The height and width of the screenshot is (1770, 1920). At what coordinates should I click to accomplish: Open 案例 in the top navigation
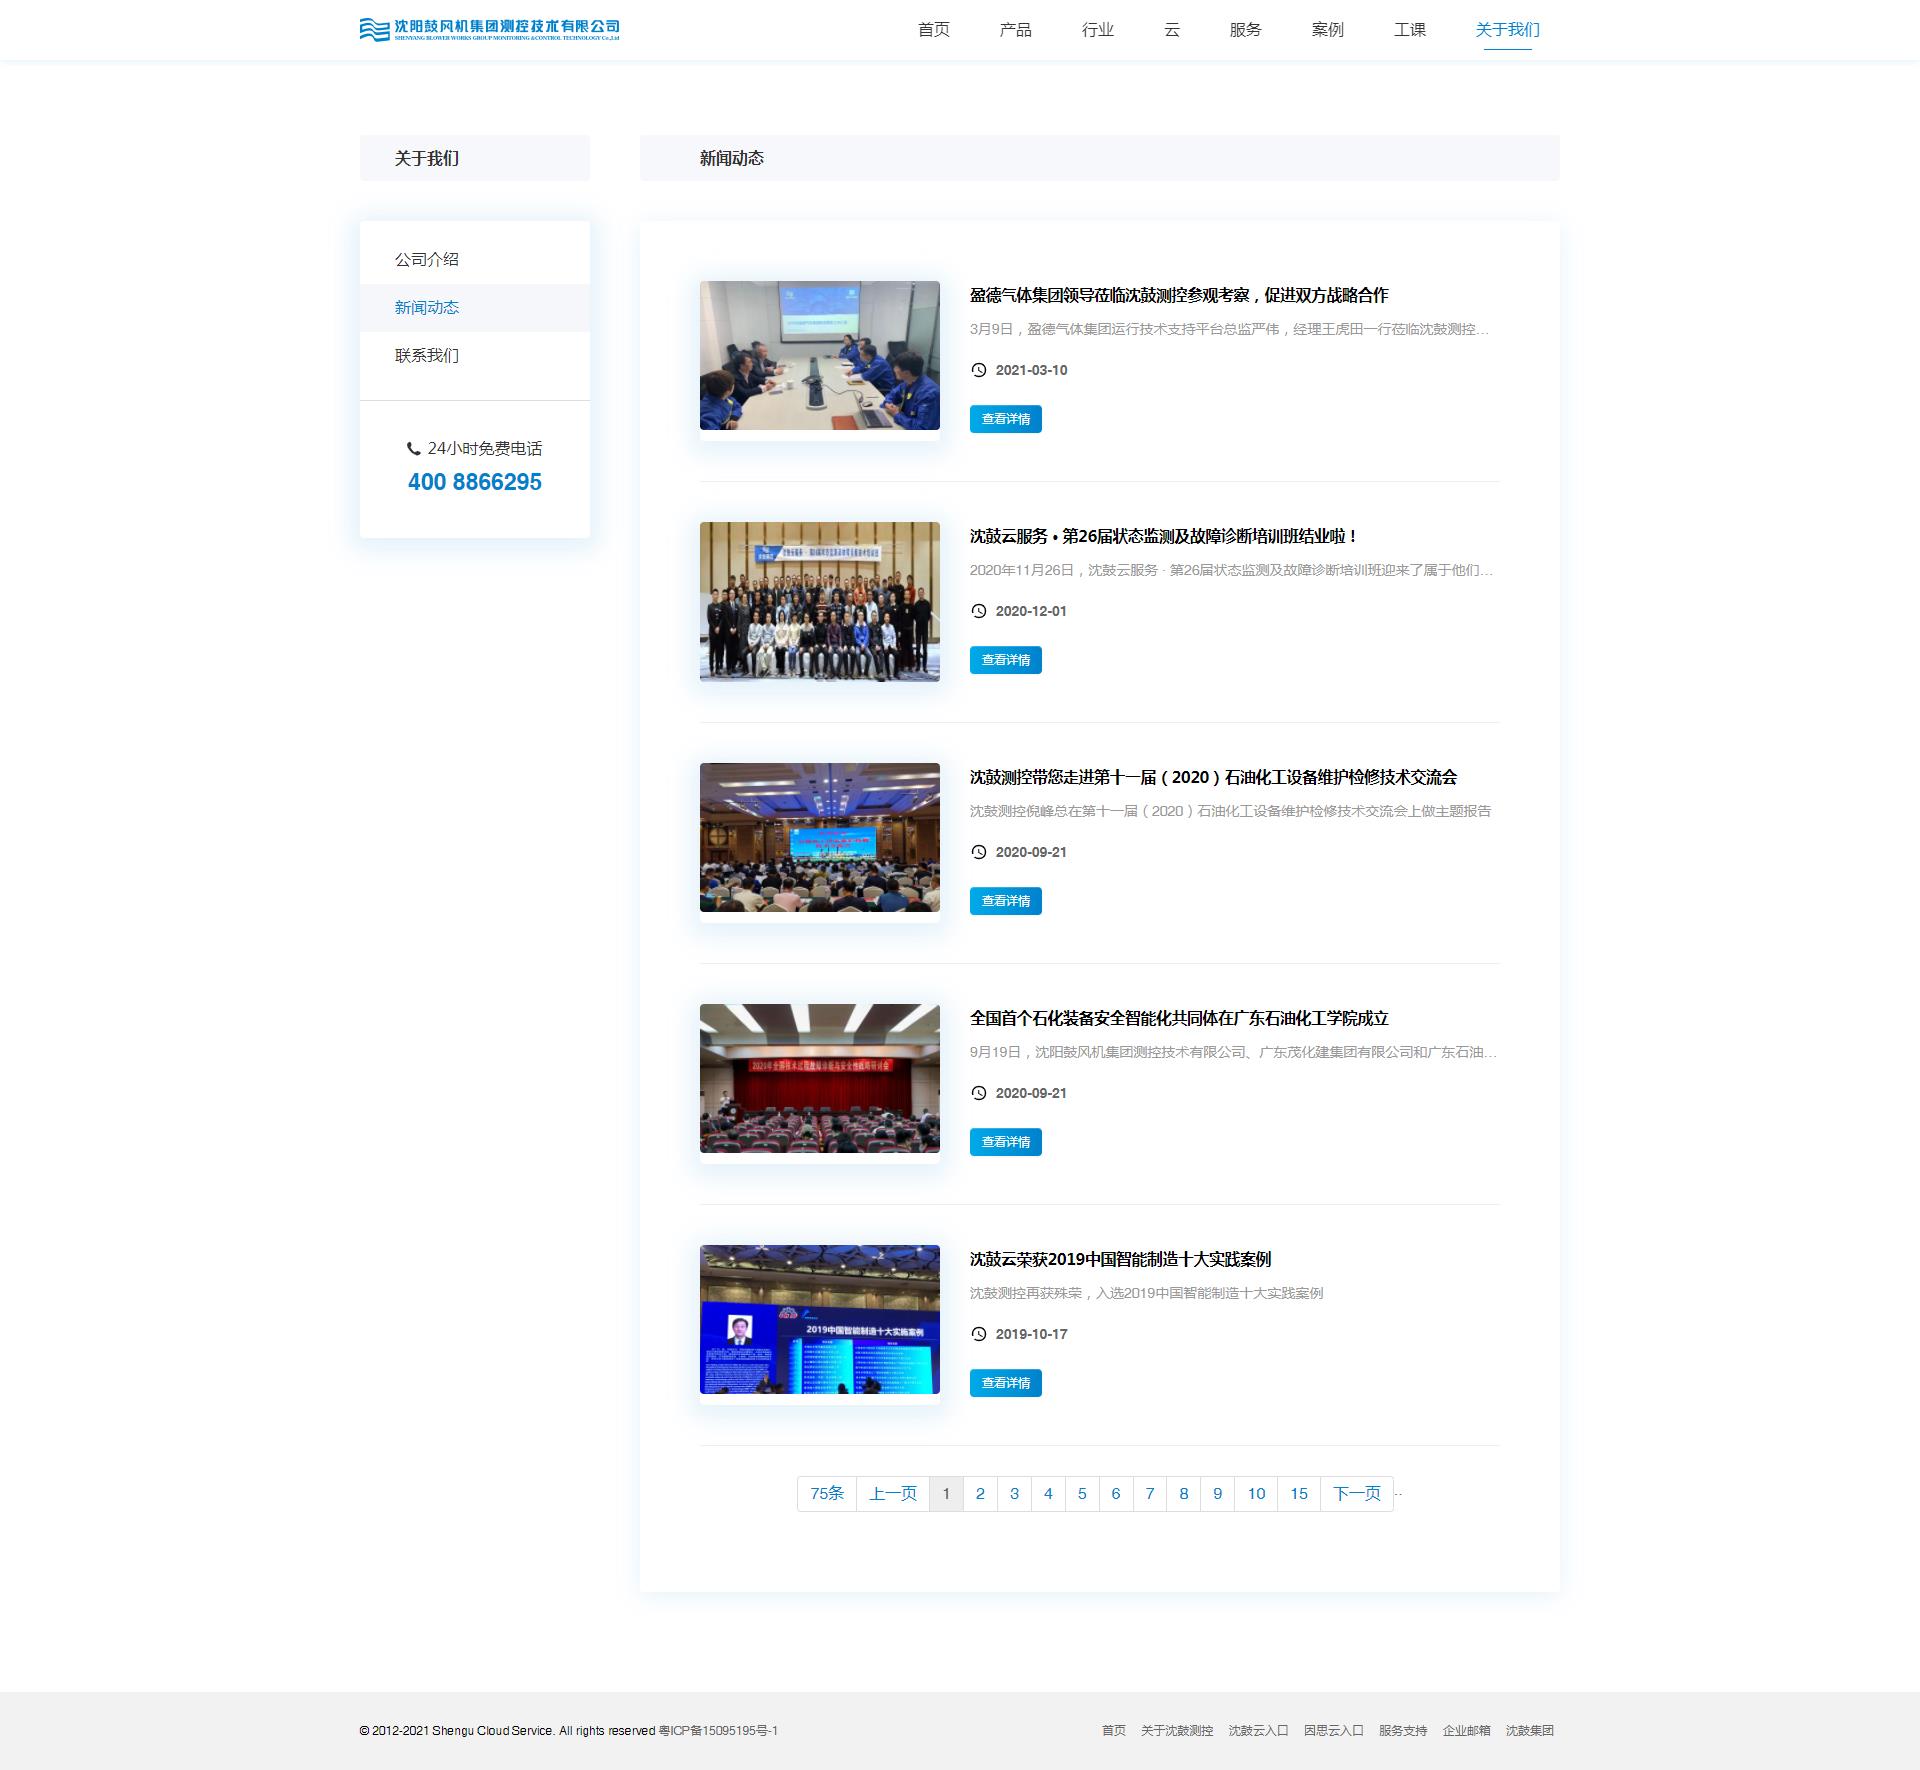(x=1328, y=30)
